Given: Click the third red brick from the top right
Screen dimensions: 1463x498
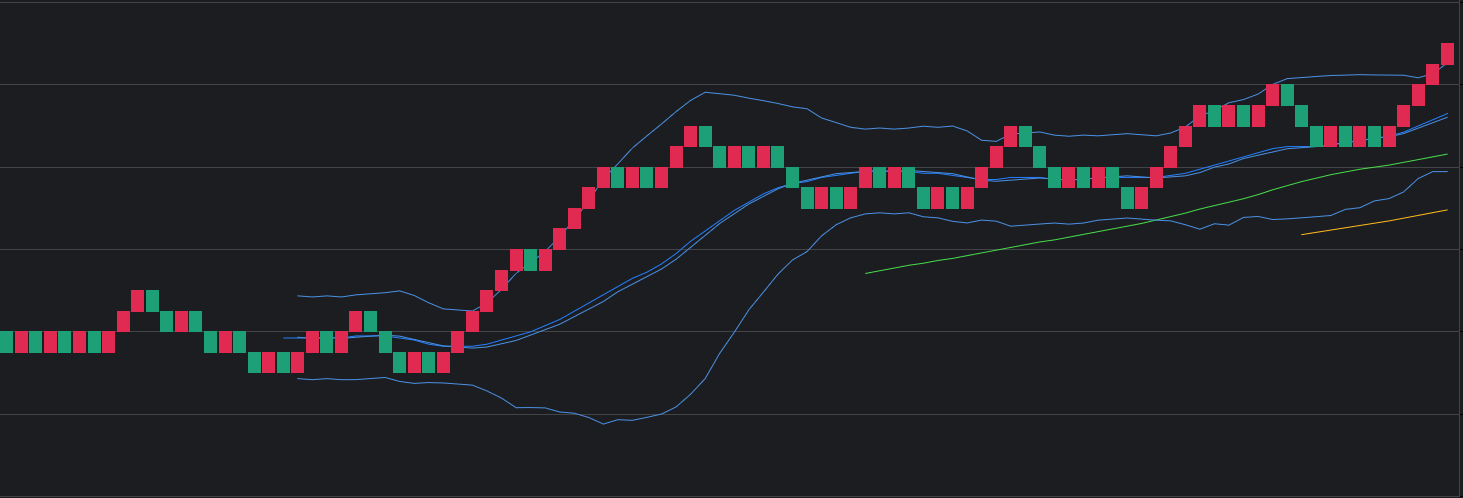Looking at the screenshot, I should pos(1418,95).
